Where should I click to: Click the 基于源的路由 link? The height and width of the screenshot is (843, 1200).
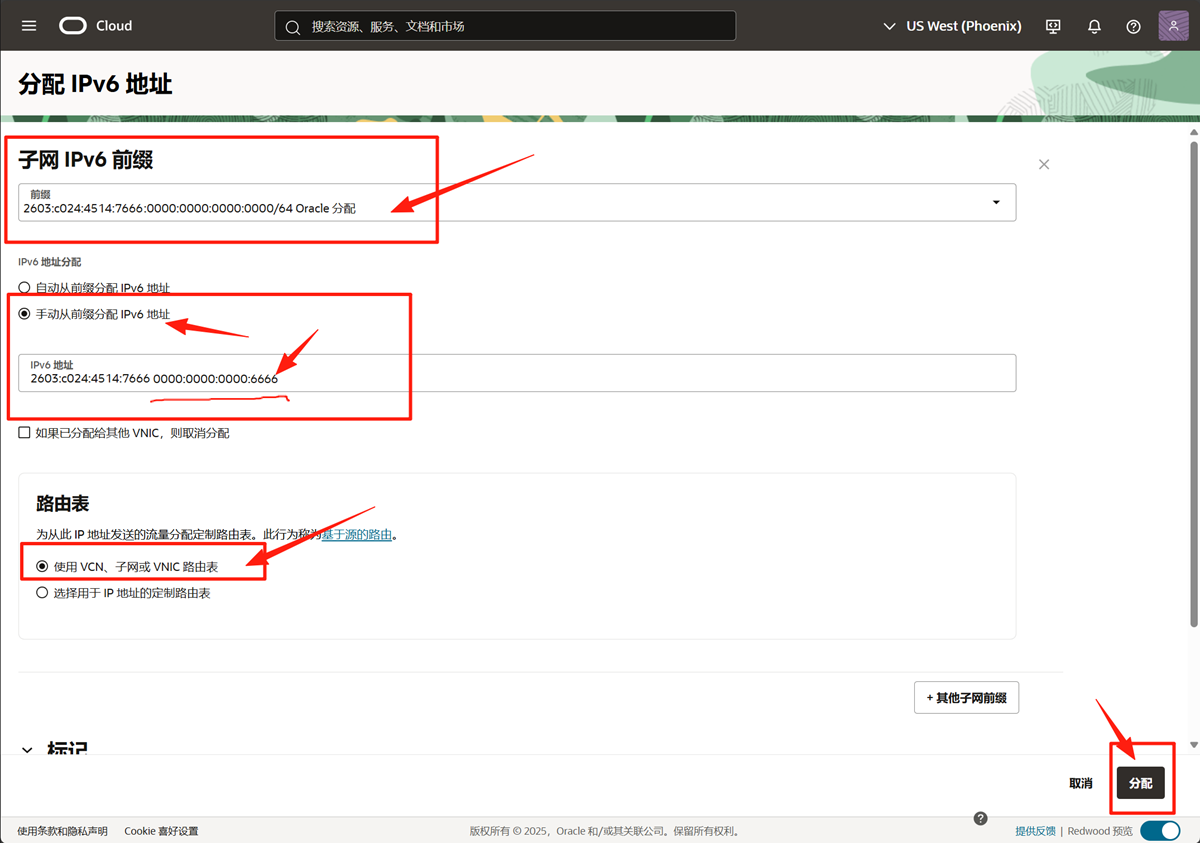click(x=356, y=535)
